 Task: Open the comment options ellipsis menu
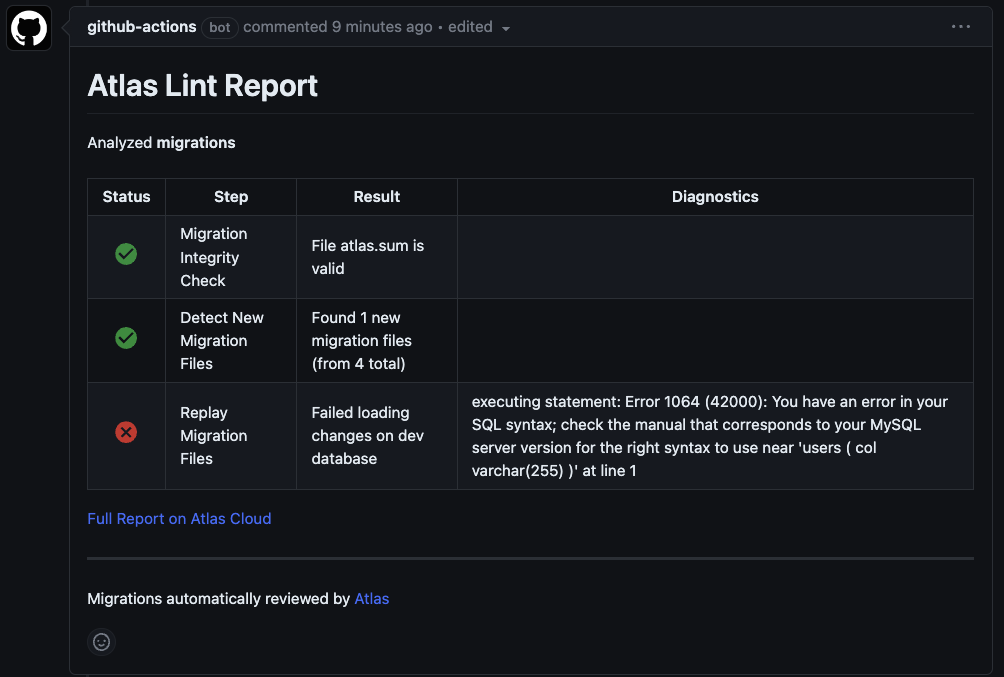click(x=960, y=27)
